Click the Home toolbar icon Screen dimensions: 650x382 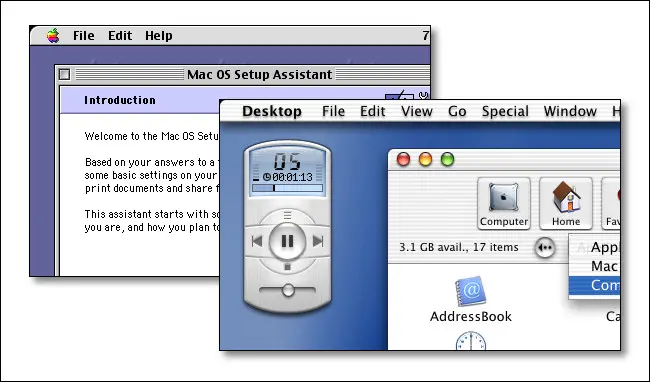point(566,203)
